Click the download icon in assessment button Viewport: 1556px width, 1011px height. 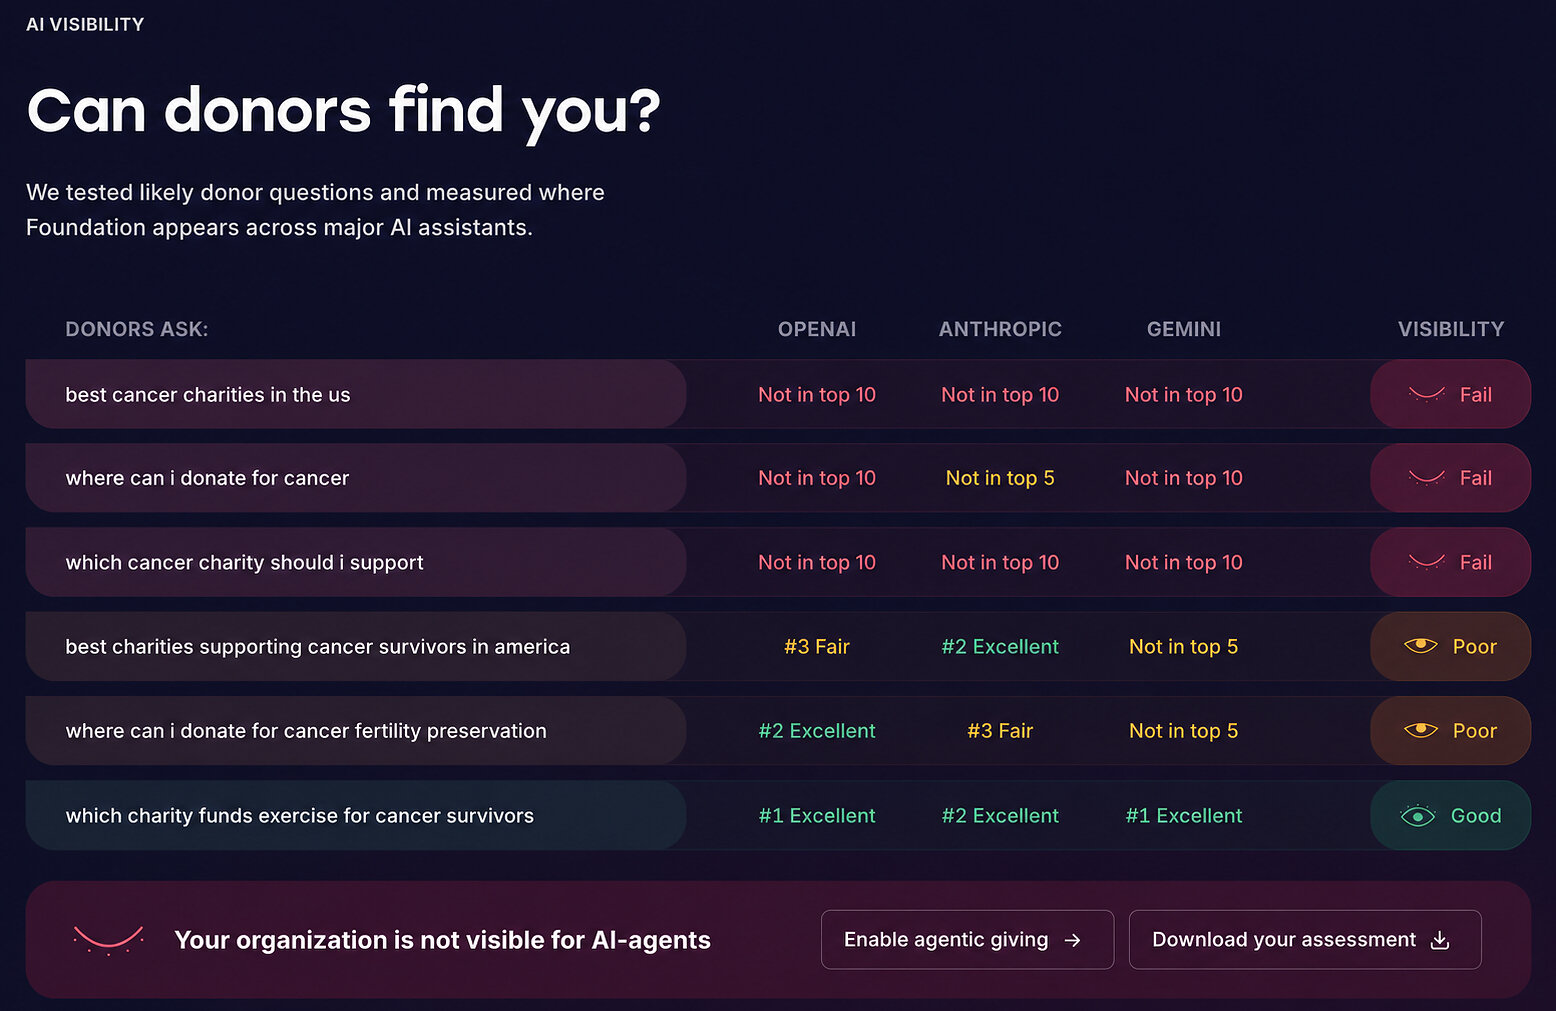(x=1440, y=940)
